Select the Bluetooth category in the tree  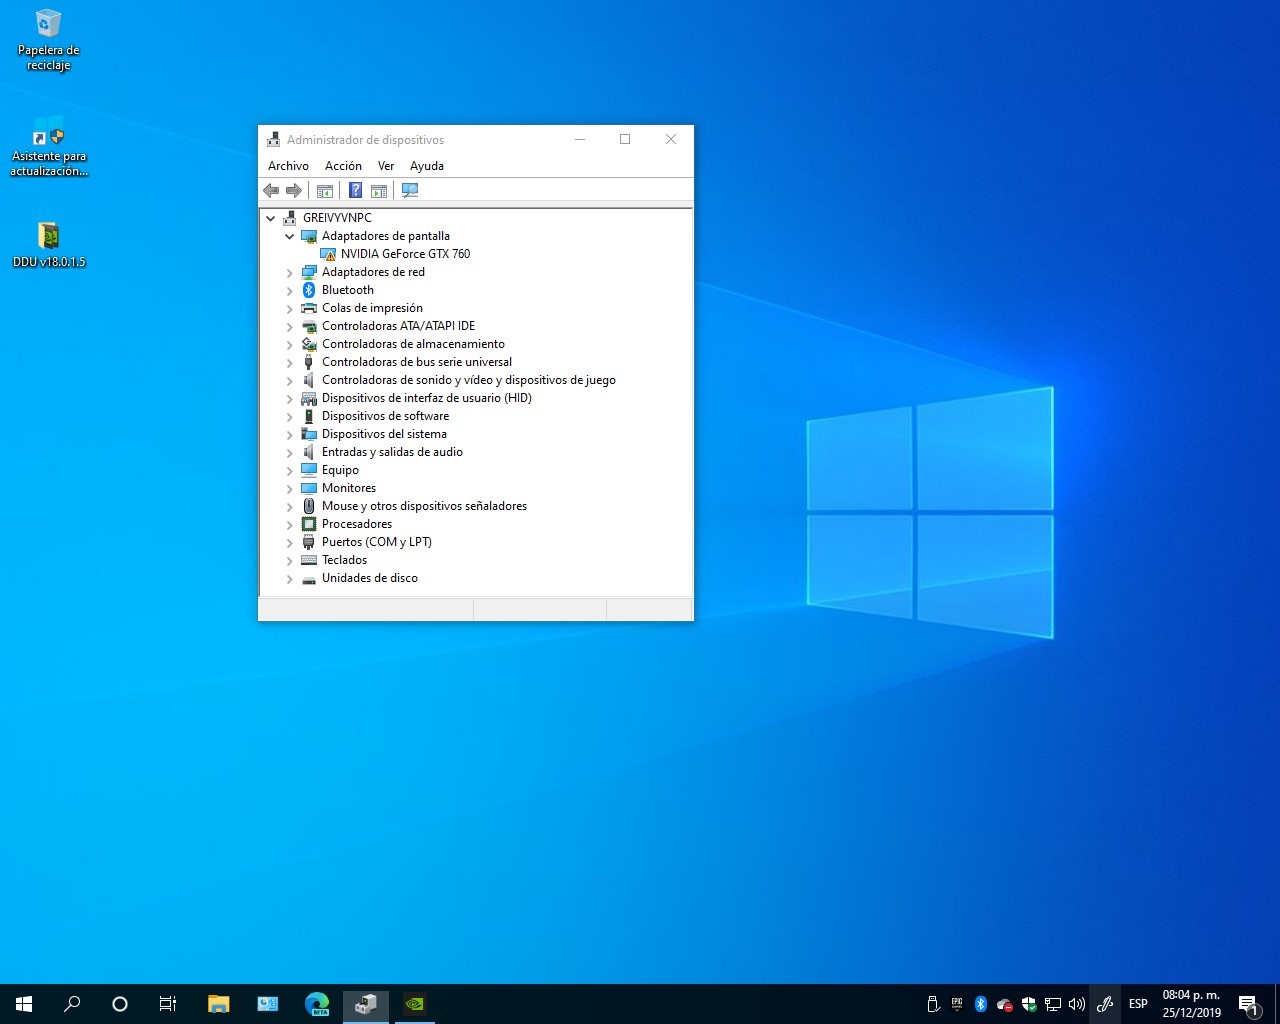click(x=347, y=290)
